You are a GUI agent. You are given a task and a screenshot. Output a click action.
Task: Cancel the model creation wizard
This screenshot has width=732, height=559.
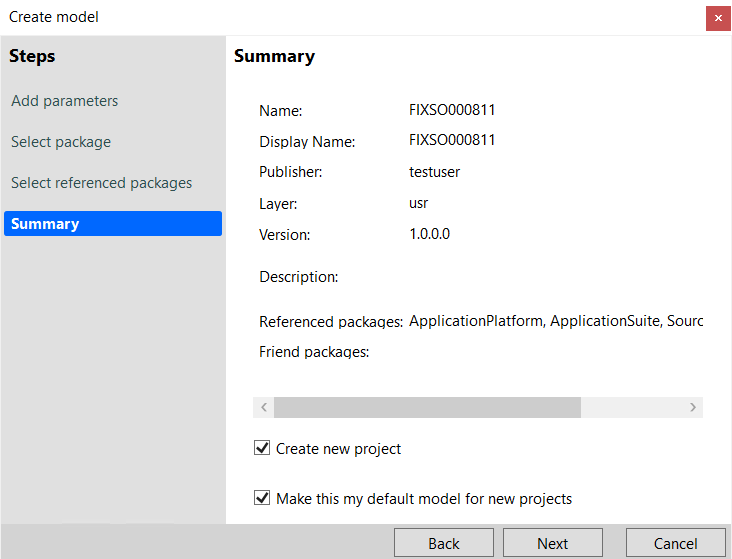(x=676, y=543)
